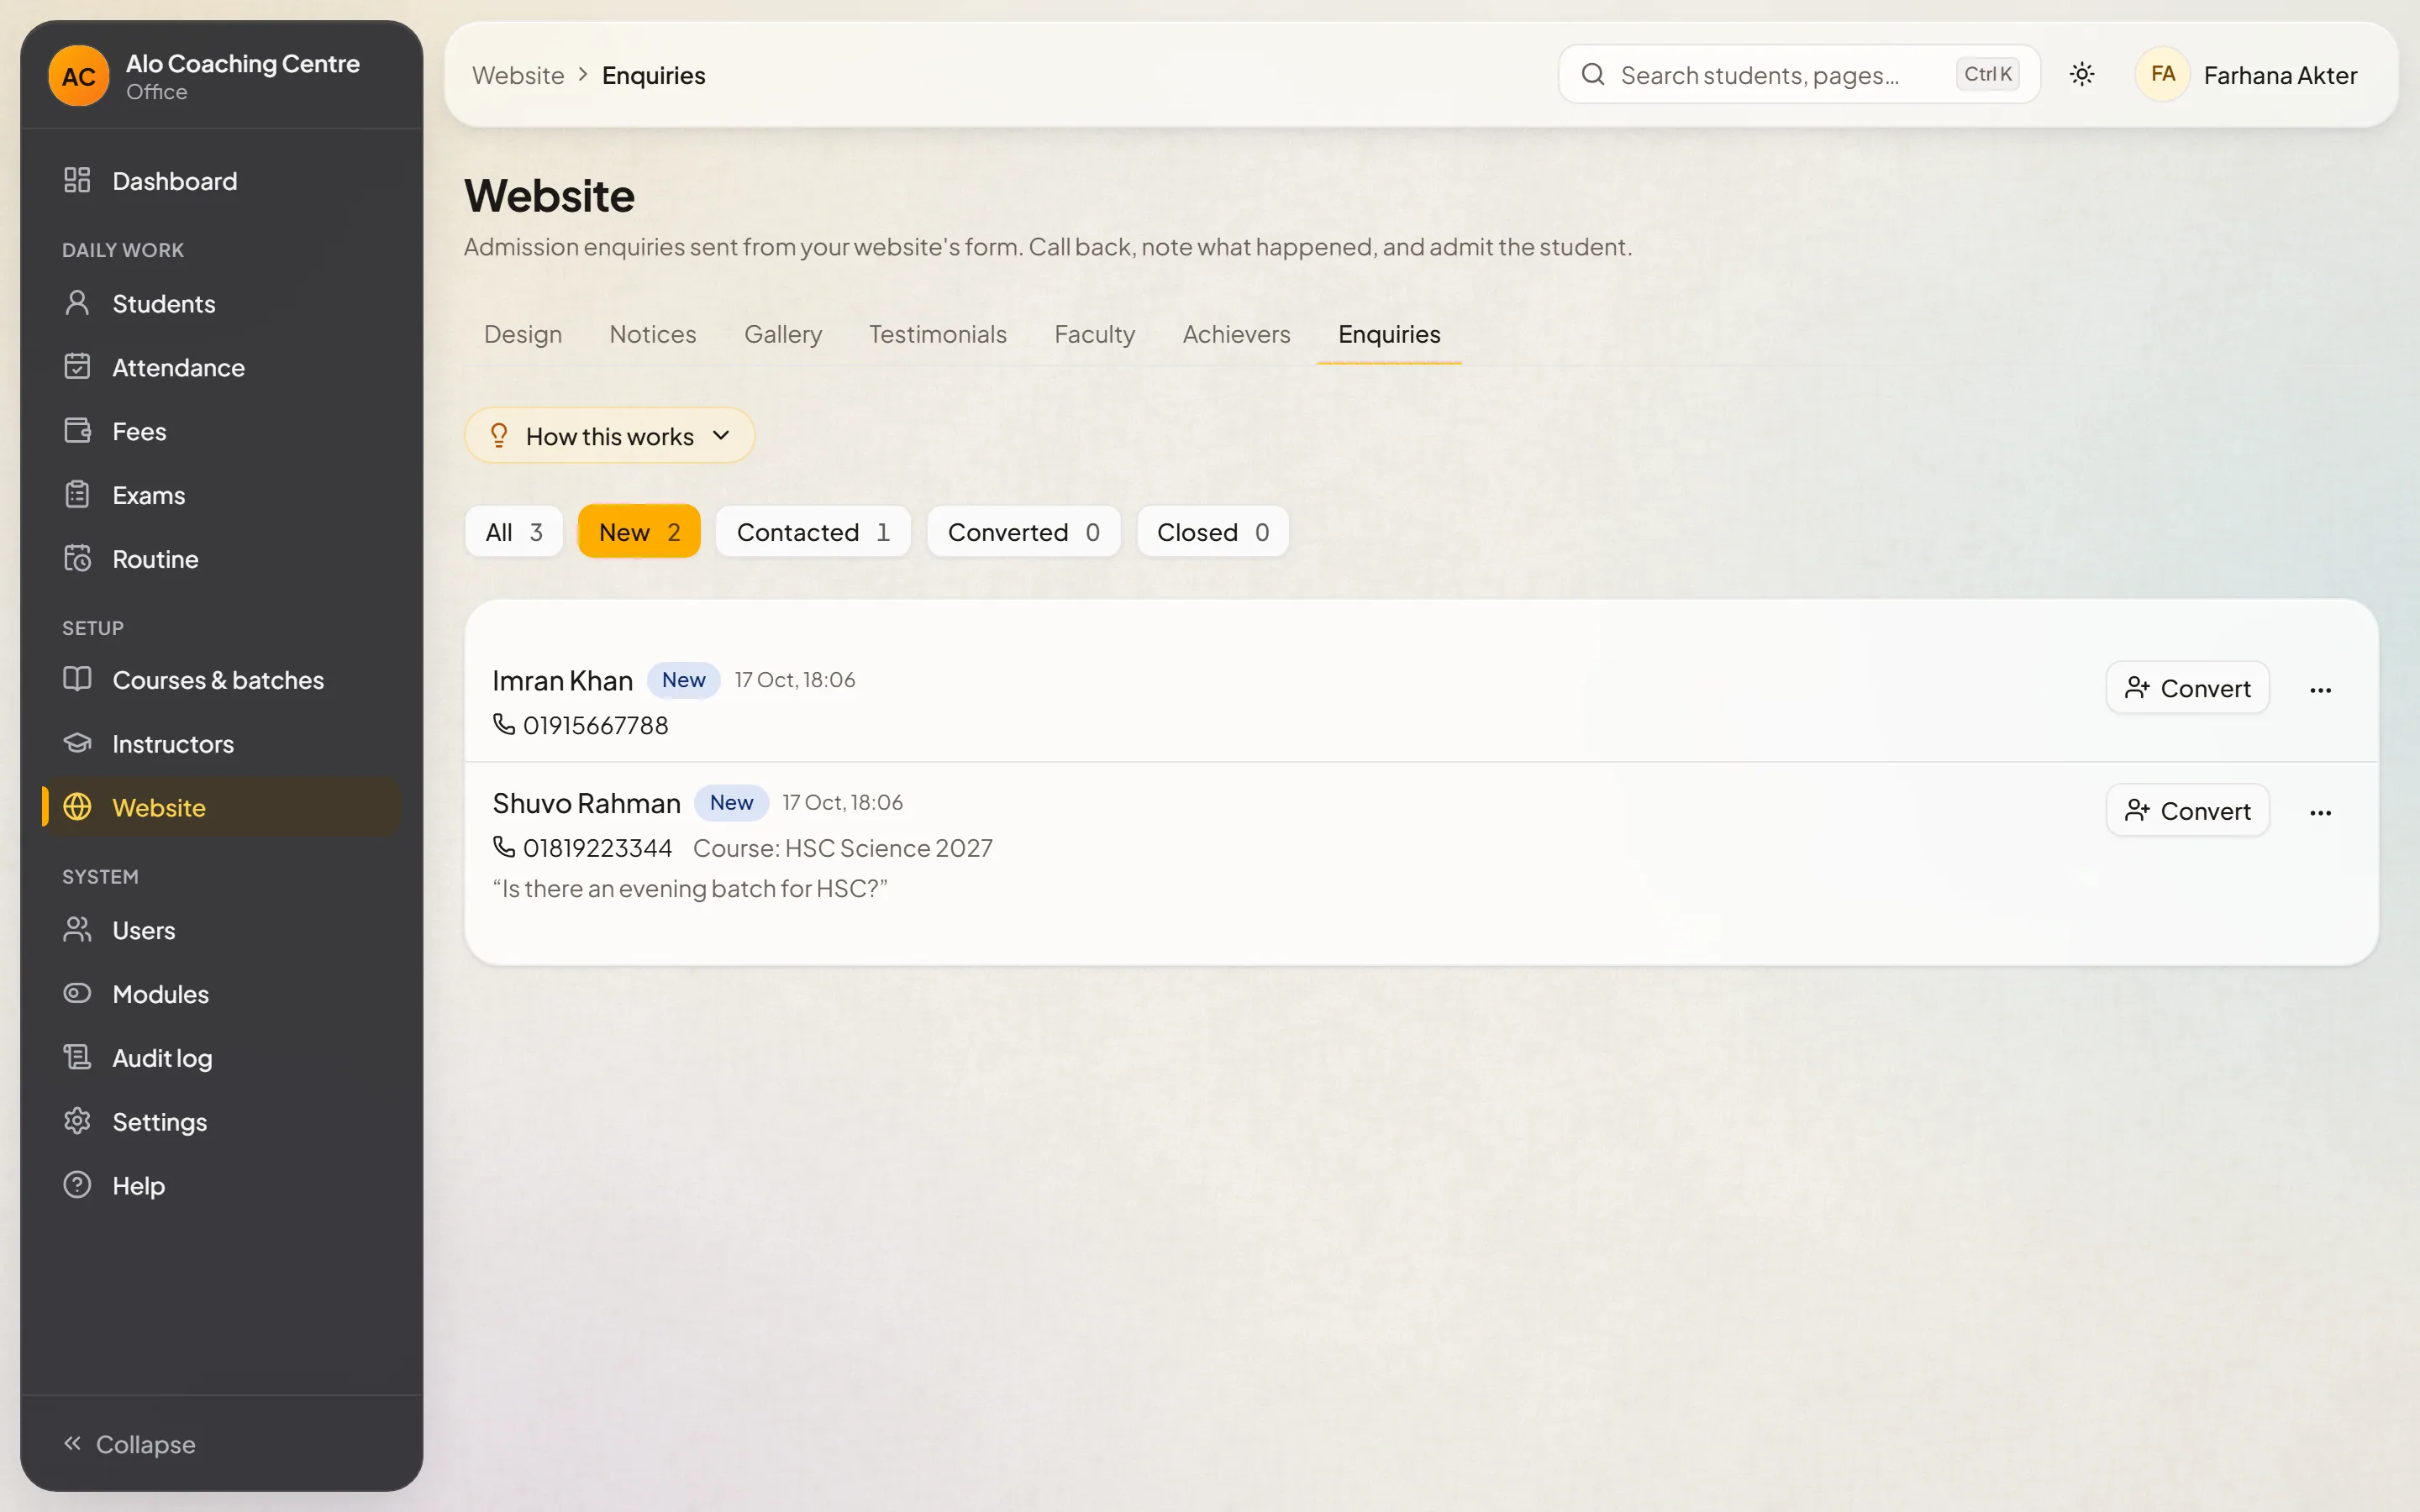
Task: Open the Fees section
Action: pos(221,432)
